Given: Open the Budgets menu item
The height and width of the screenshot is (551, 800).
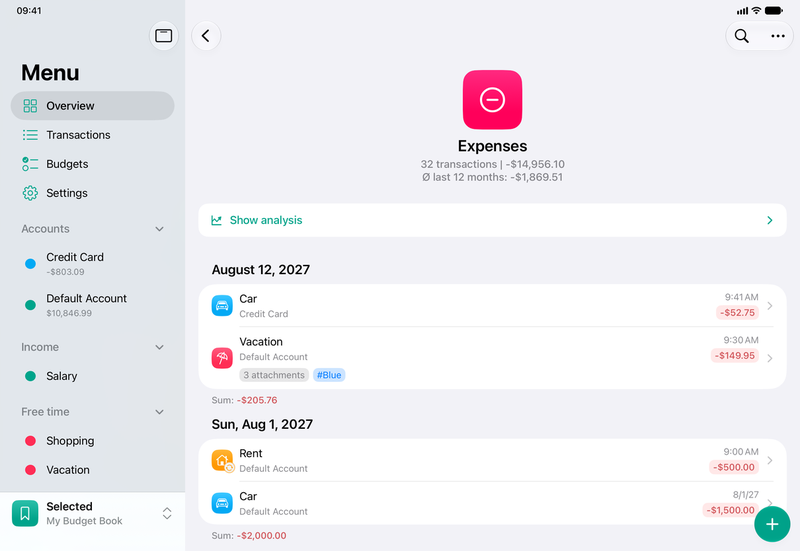Looking at the screenshot, I should (92, 164).
